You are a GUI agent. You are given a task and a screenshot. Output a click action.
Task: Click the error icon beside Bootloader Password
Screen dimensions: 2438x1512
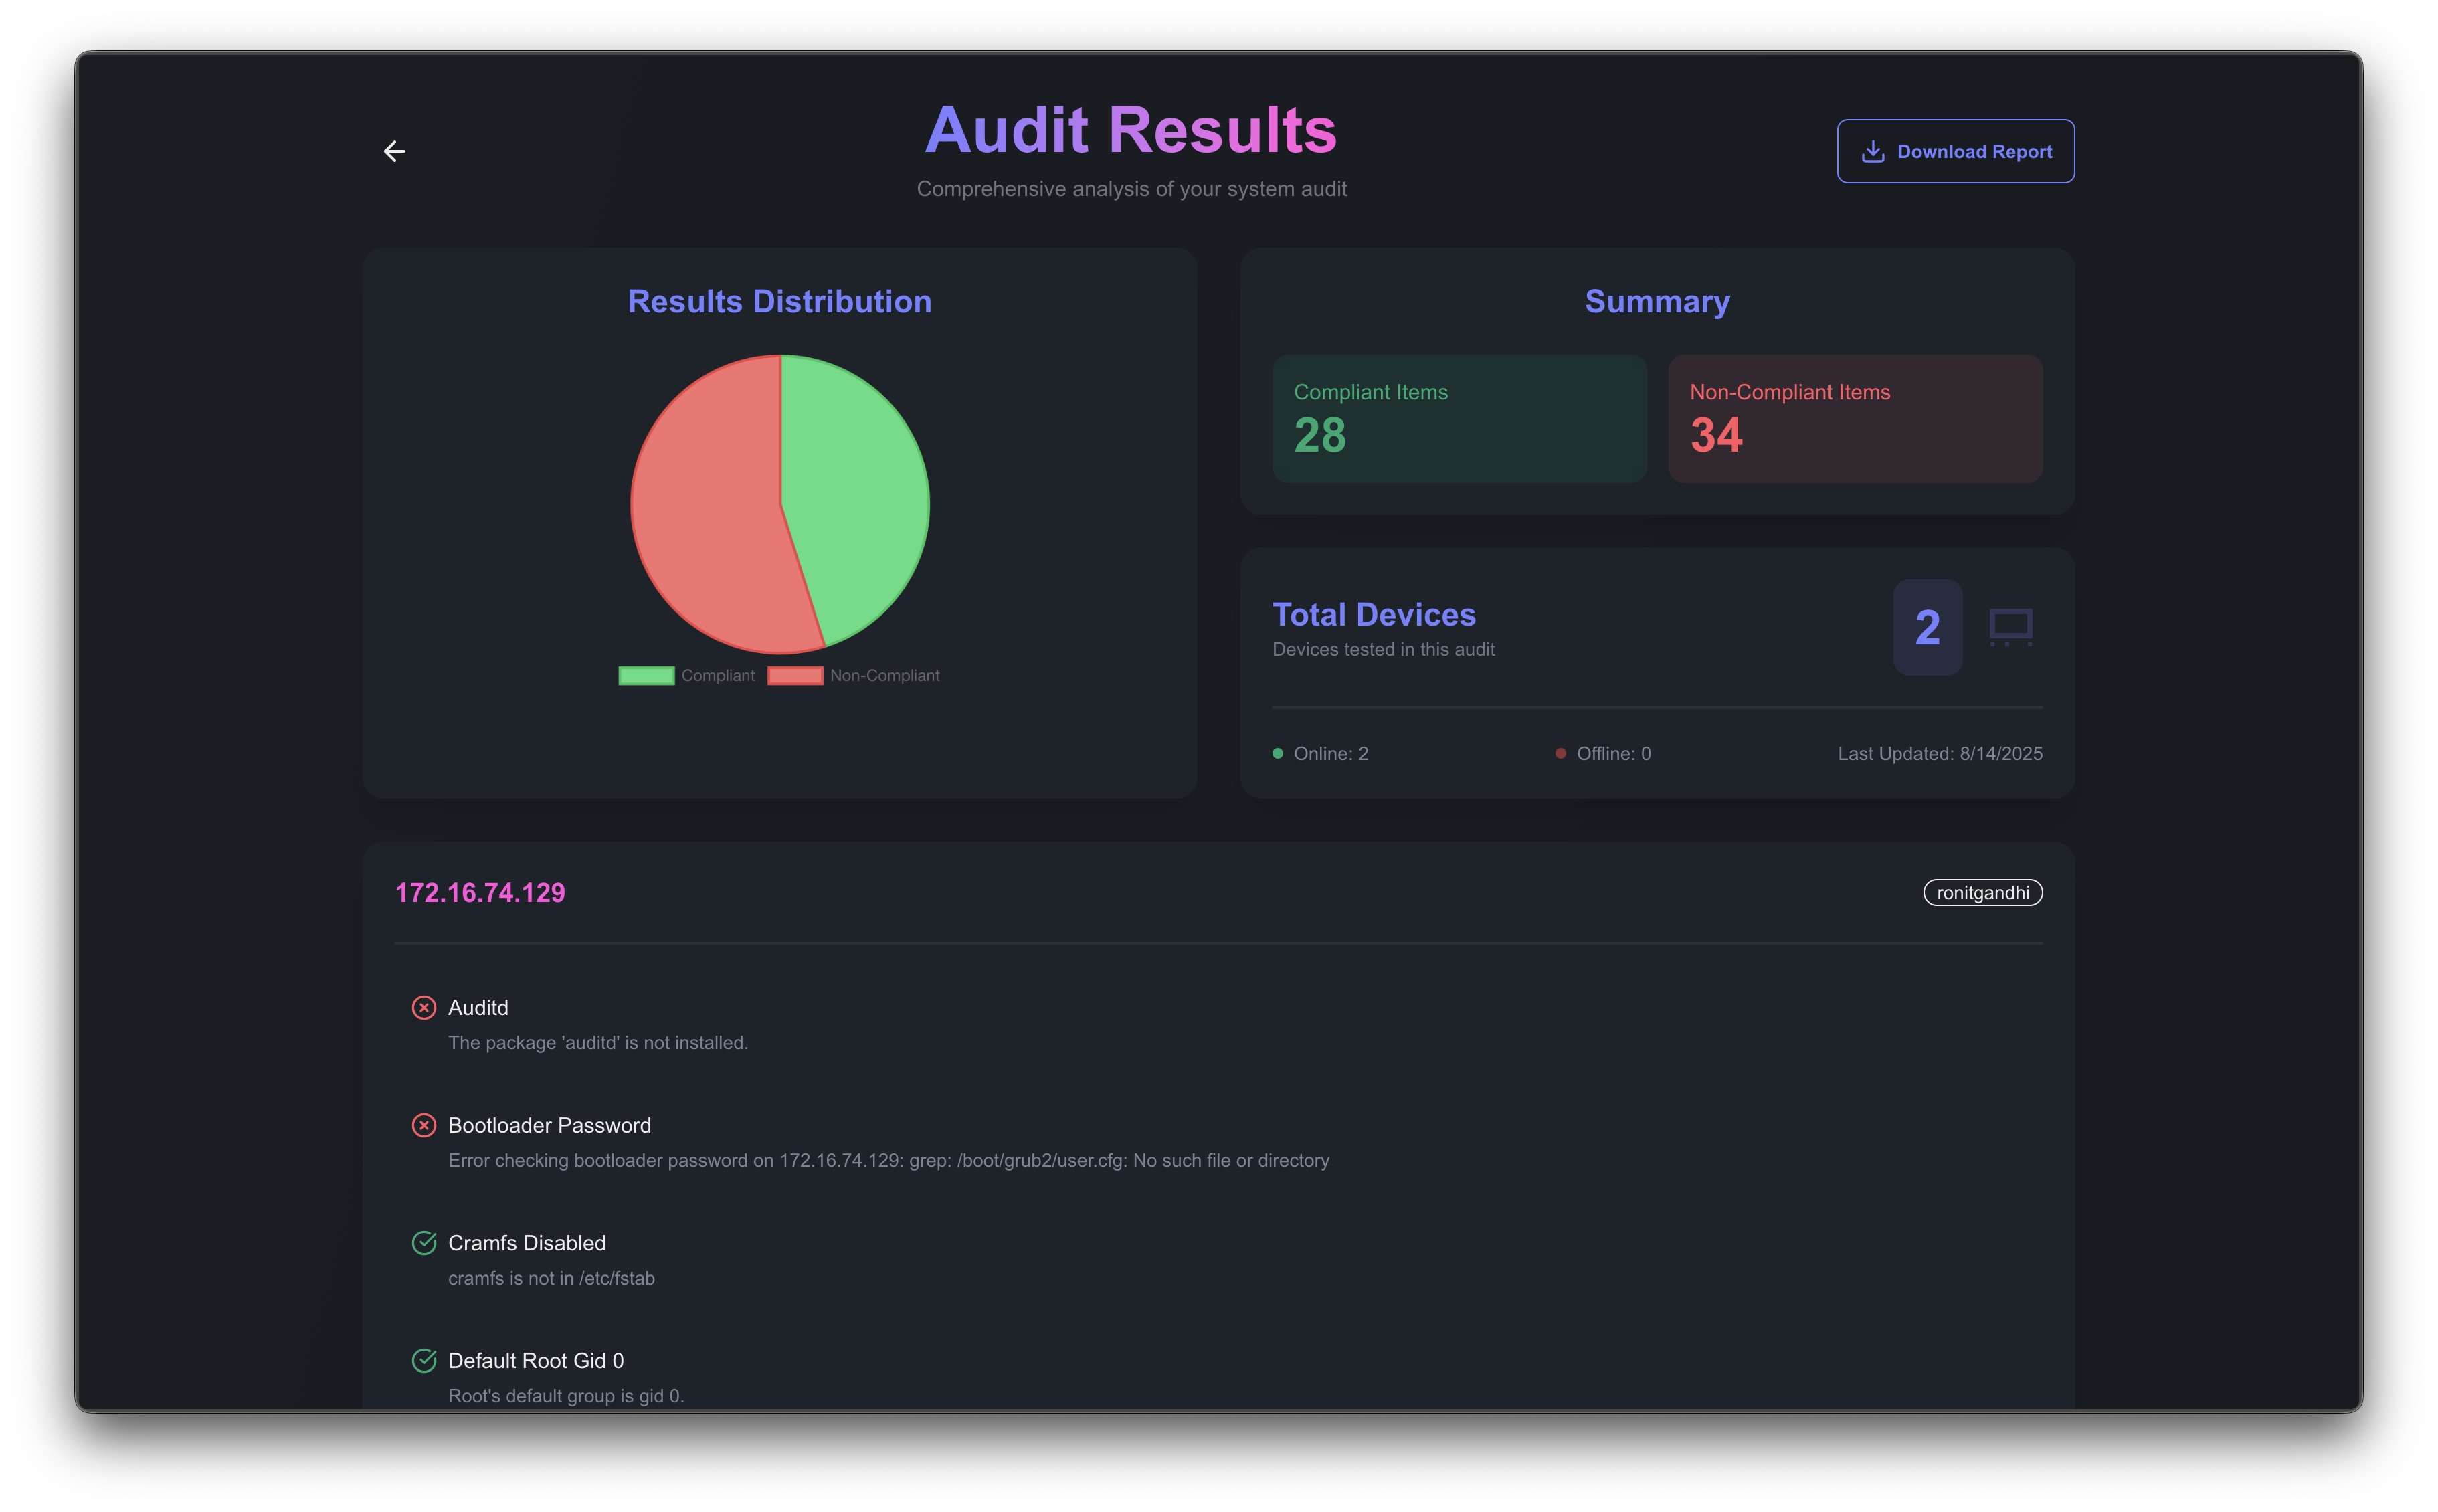[x=424, y=1125]
